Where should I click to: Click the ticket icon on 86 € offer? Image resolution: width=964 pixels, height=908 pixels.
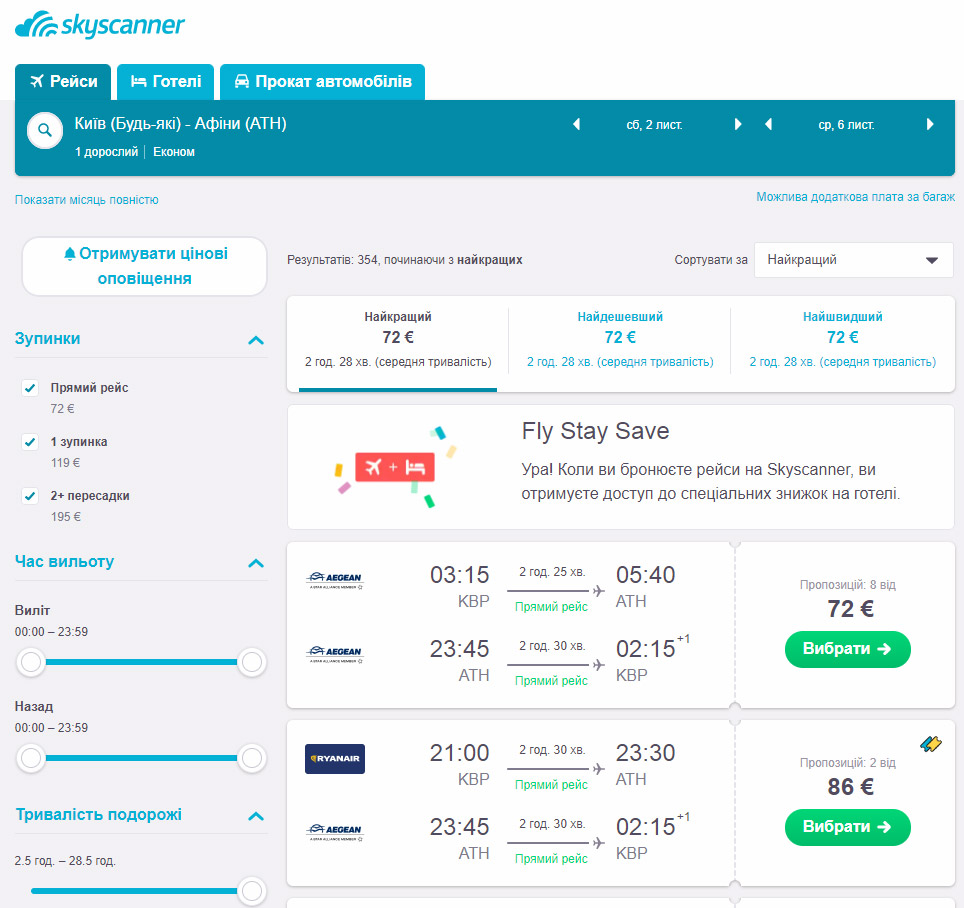pyautogui.click(x=931, y=745)
